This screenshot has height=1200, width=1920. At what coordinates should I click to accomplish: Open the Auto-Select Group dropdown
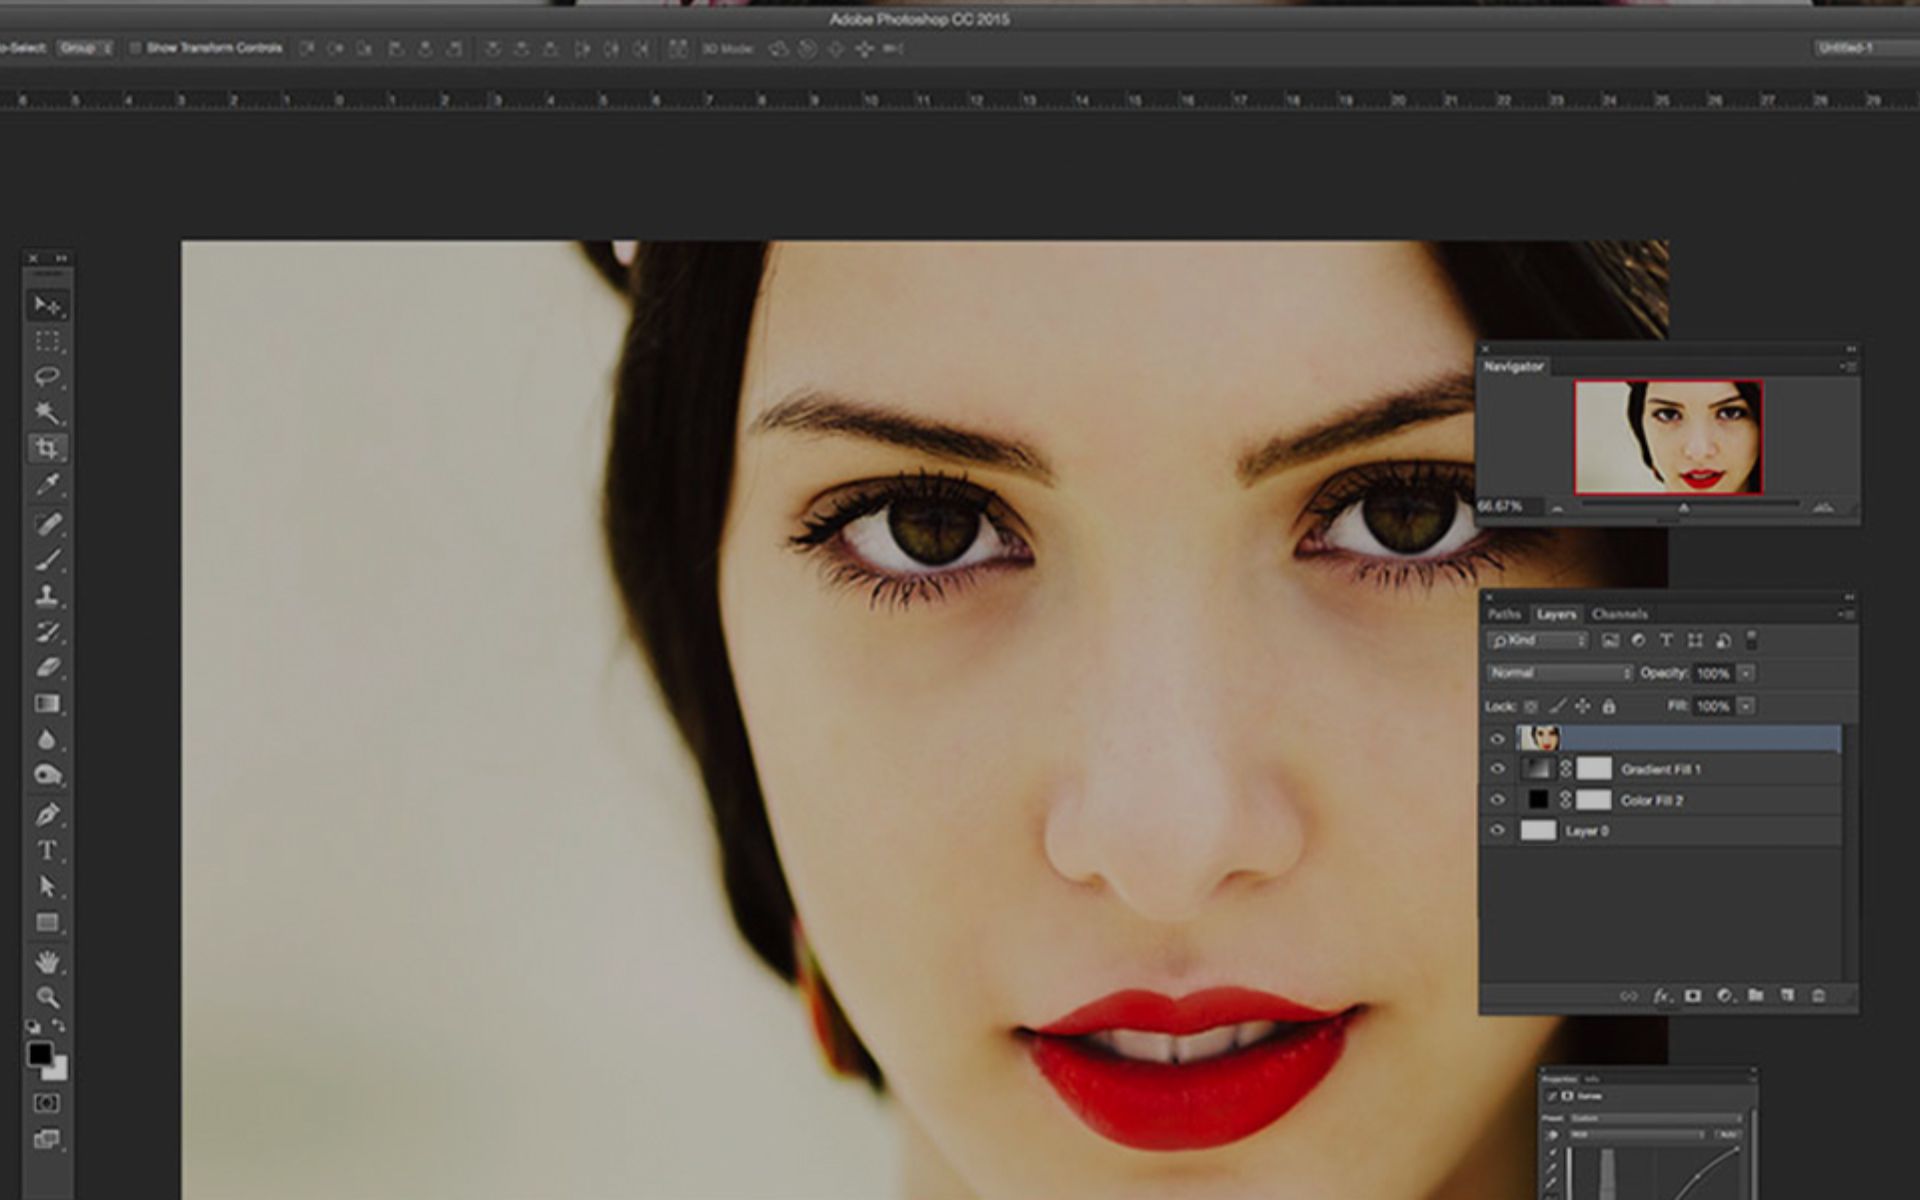85,48
